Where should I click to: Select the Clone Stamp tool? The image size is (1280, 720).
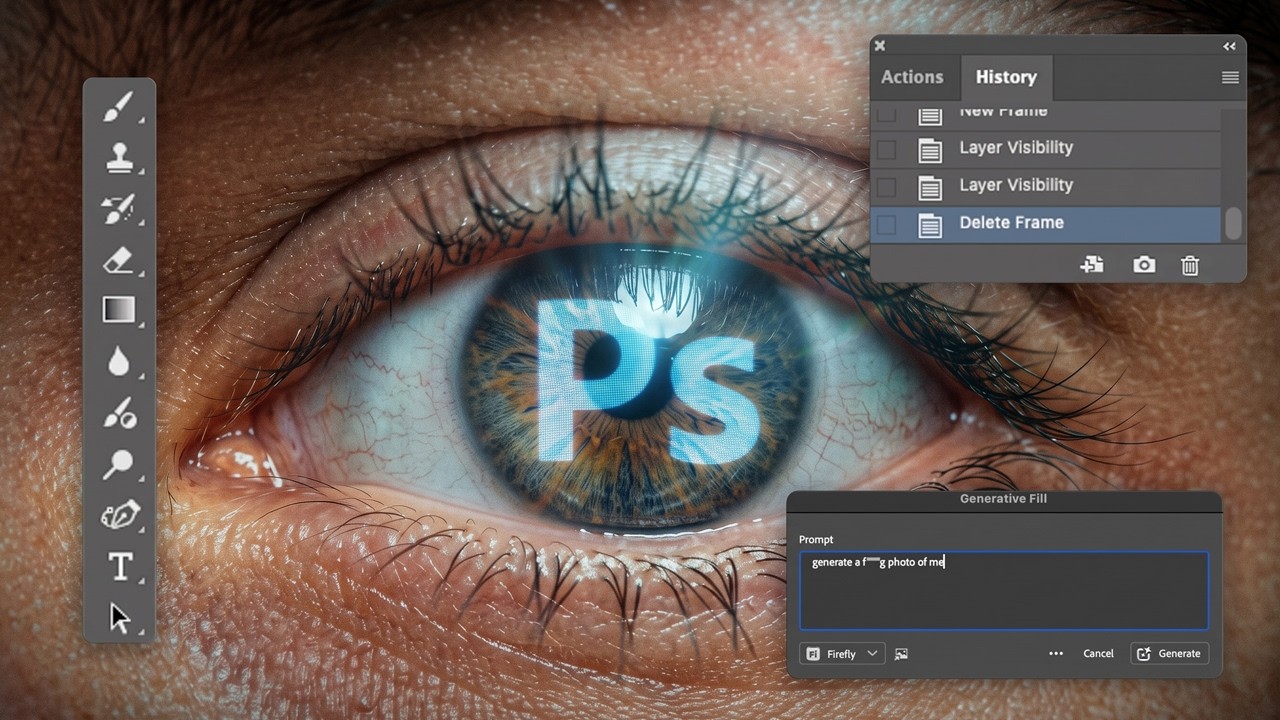(118, 157)
